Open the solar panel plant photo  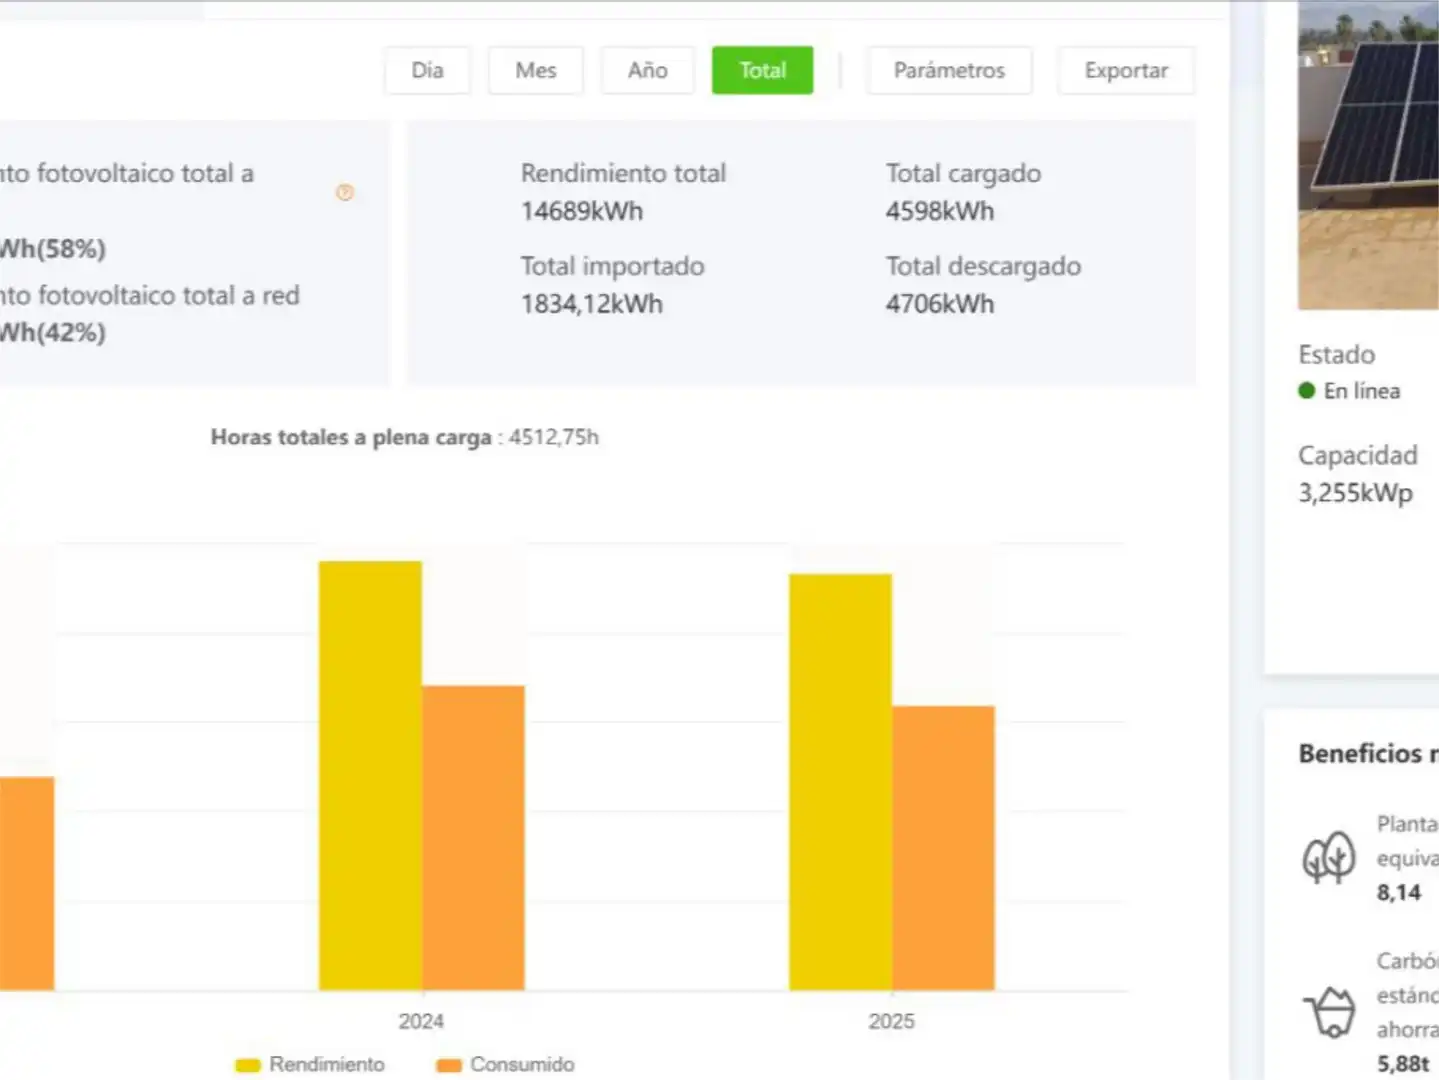tap(1368, 155)
